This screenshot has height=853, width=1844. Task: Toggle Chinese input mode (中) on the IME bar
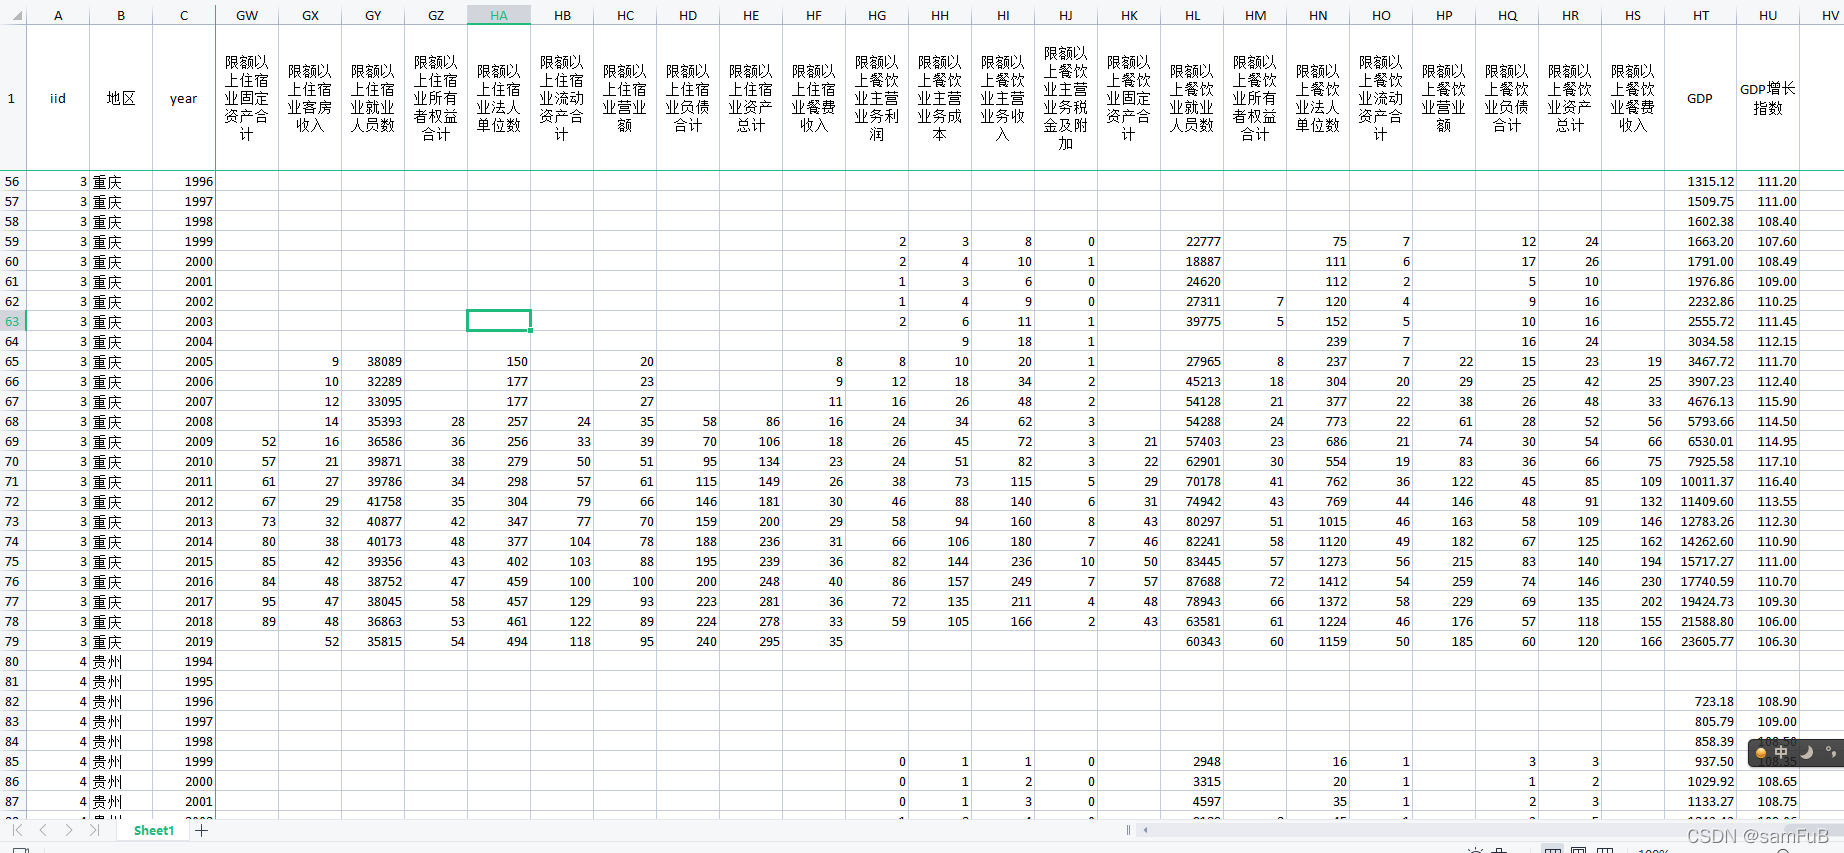1781,752
